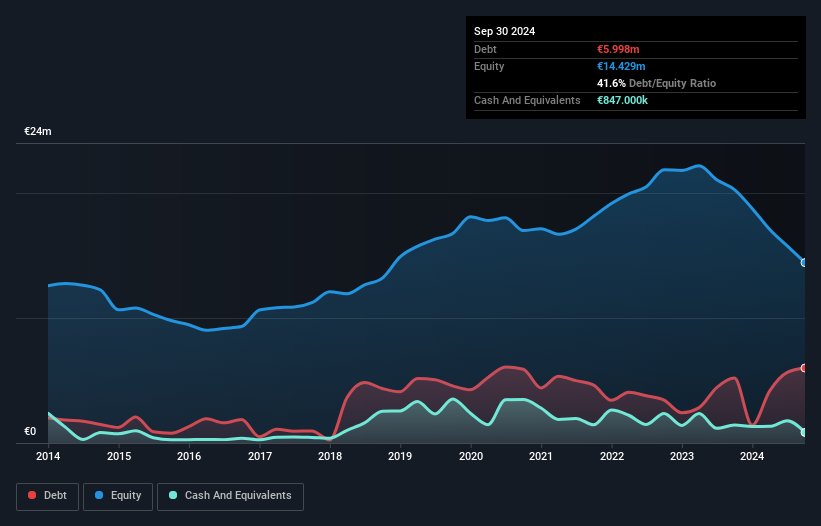This screenshot has width=821, height=526.
Task: Click the teal Cash And Equivalents legend dot
Action: (173, 495)
